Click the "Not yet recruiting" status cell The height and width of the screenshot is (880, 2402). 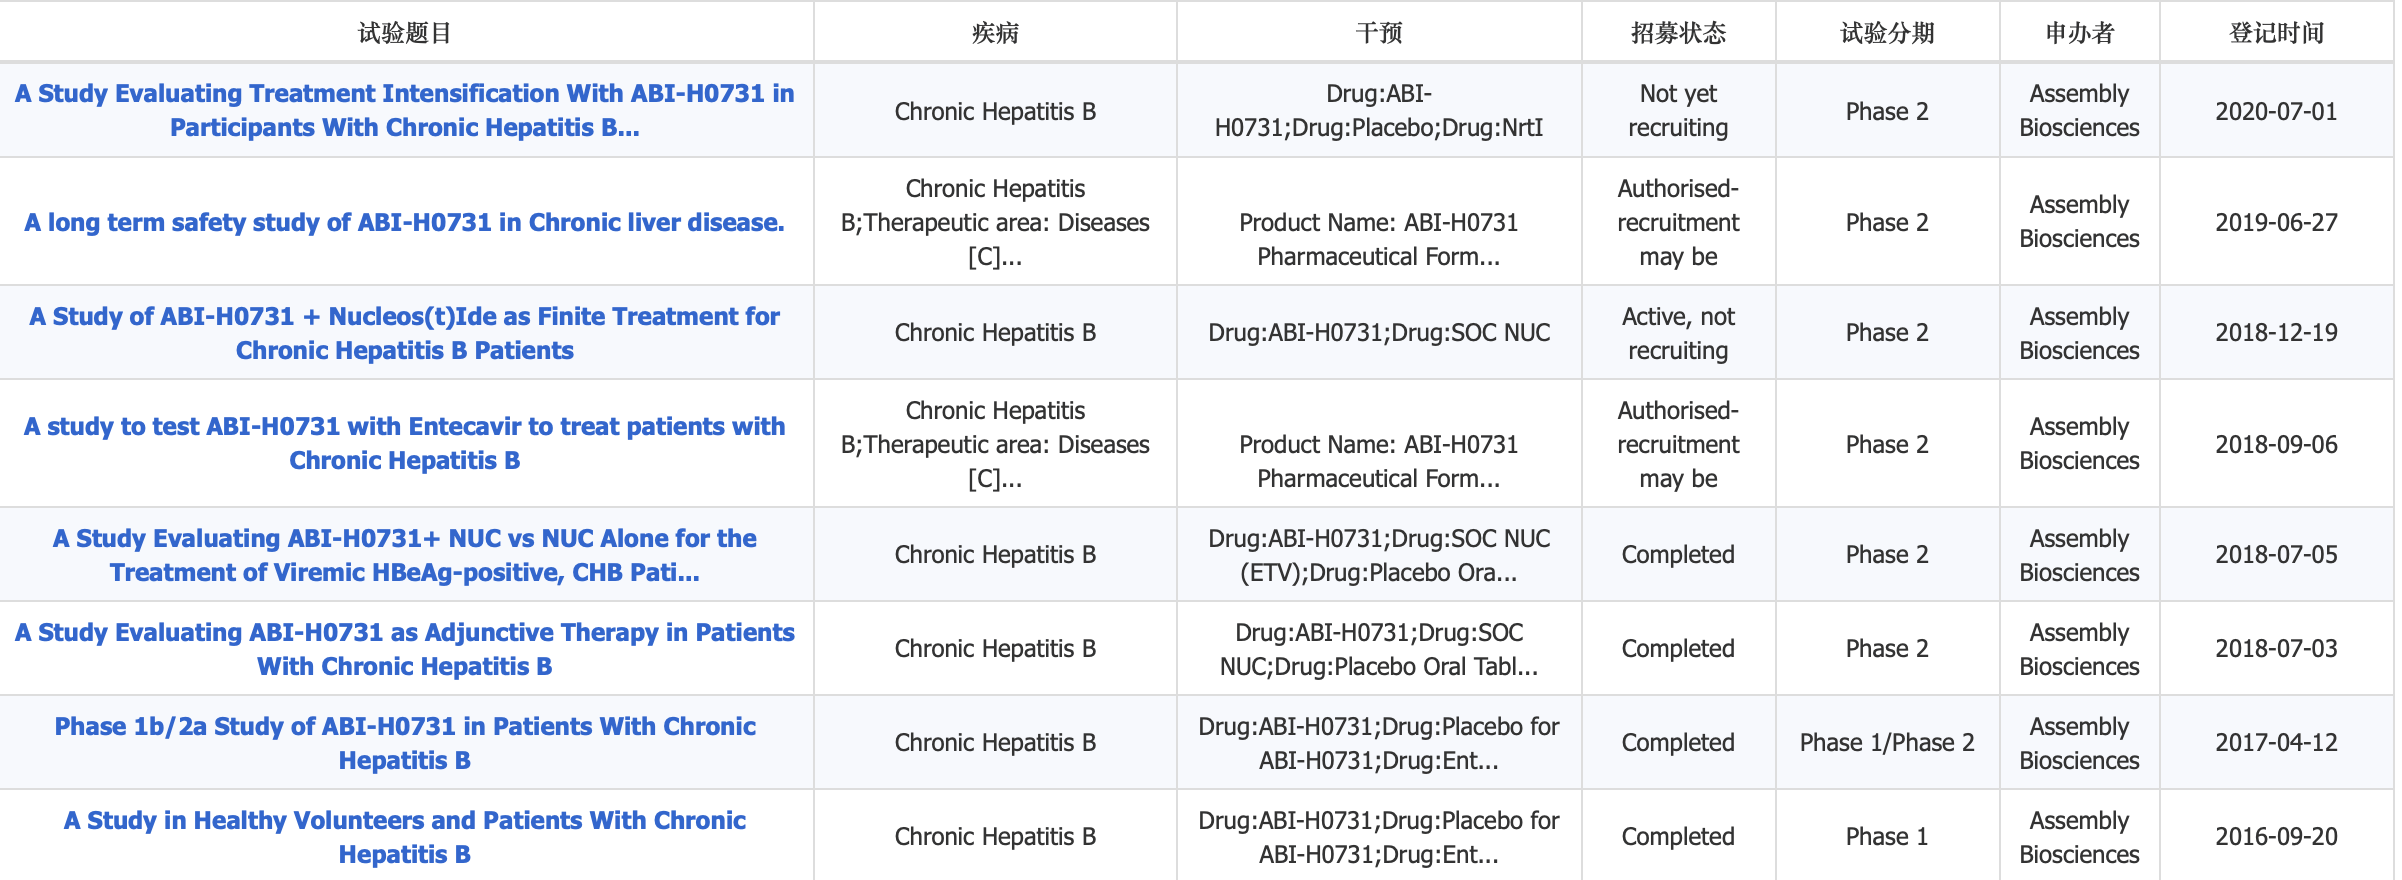tap(1679, 110)
